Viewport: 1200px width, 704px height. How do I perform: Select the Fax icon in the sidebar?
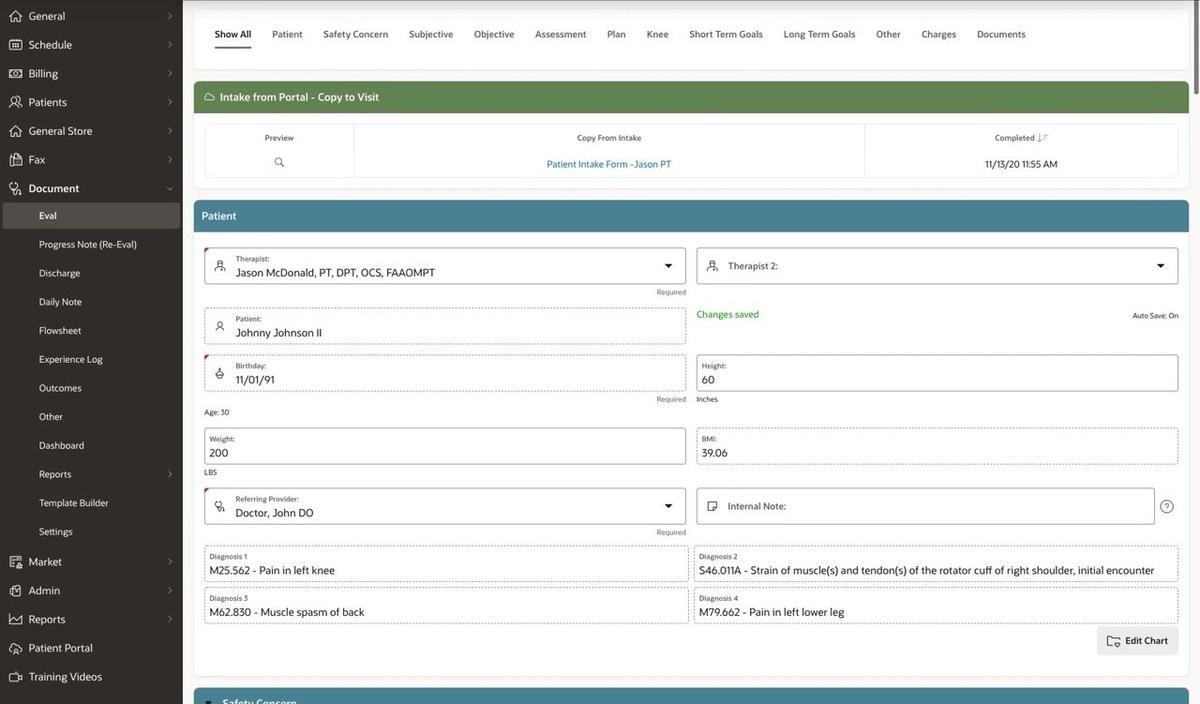(x=15, y=159)
